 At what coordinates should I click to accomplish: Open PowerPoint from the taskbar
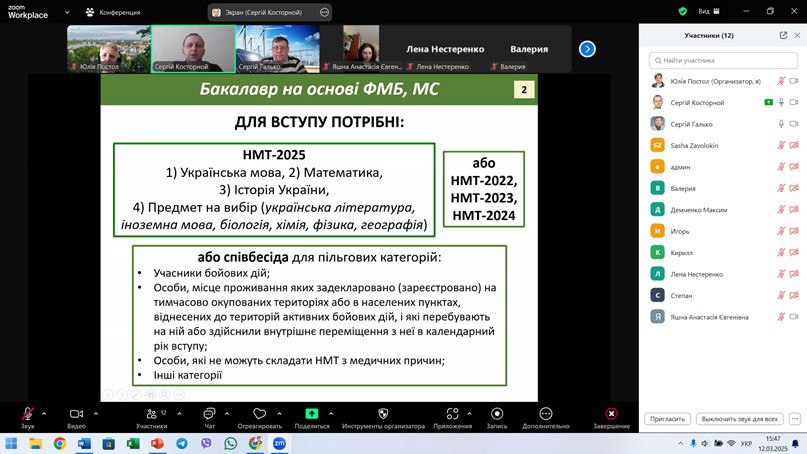[157, 443]
